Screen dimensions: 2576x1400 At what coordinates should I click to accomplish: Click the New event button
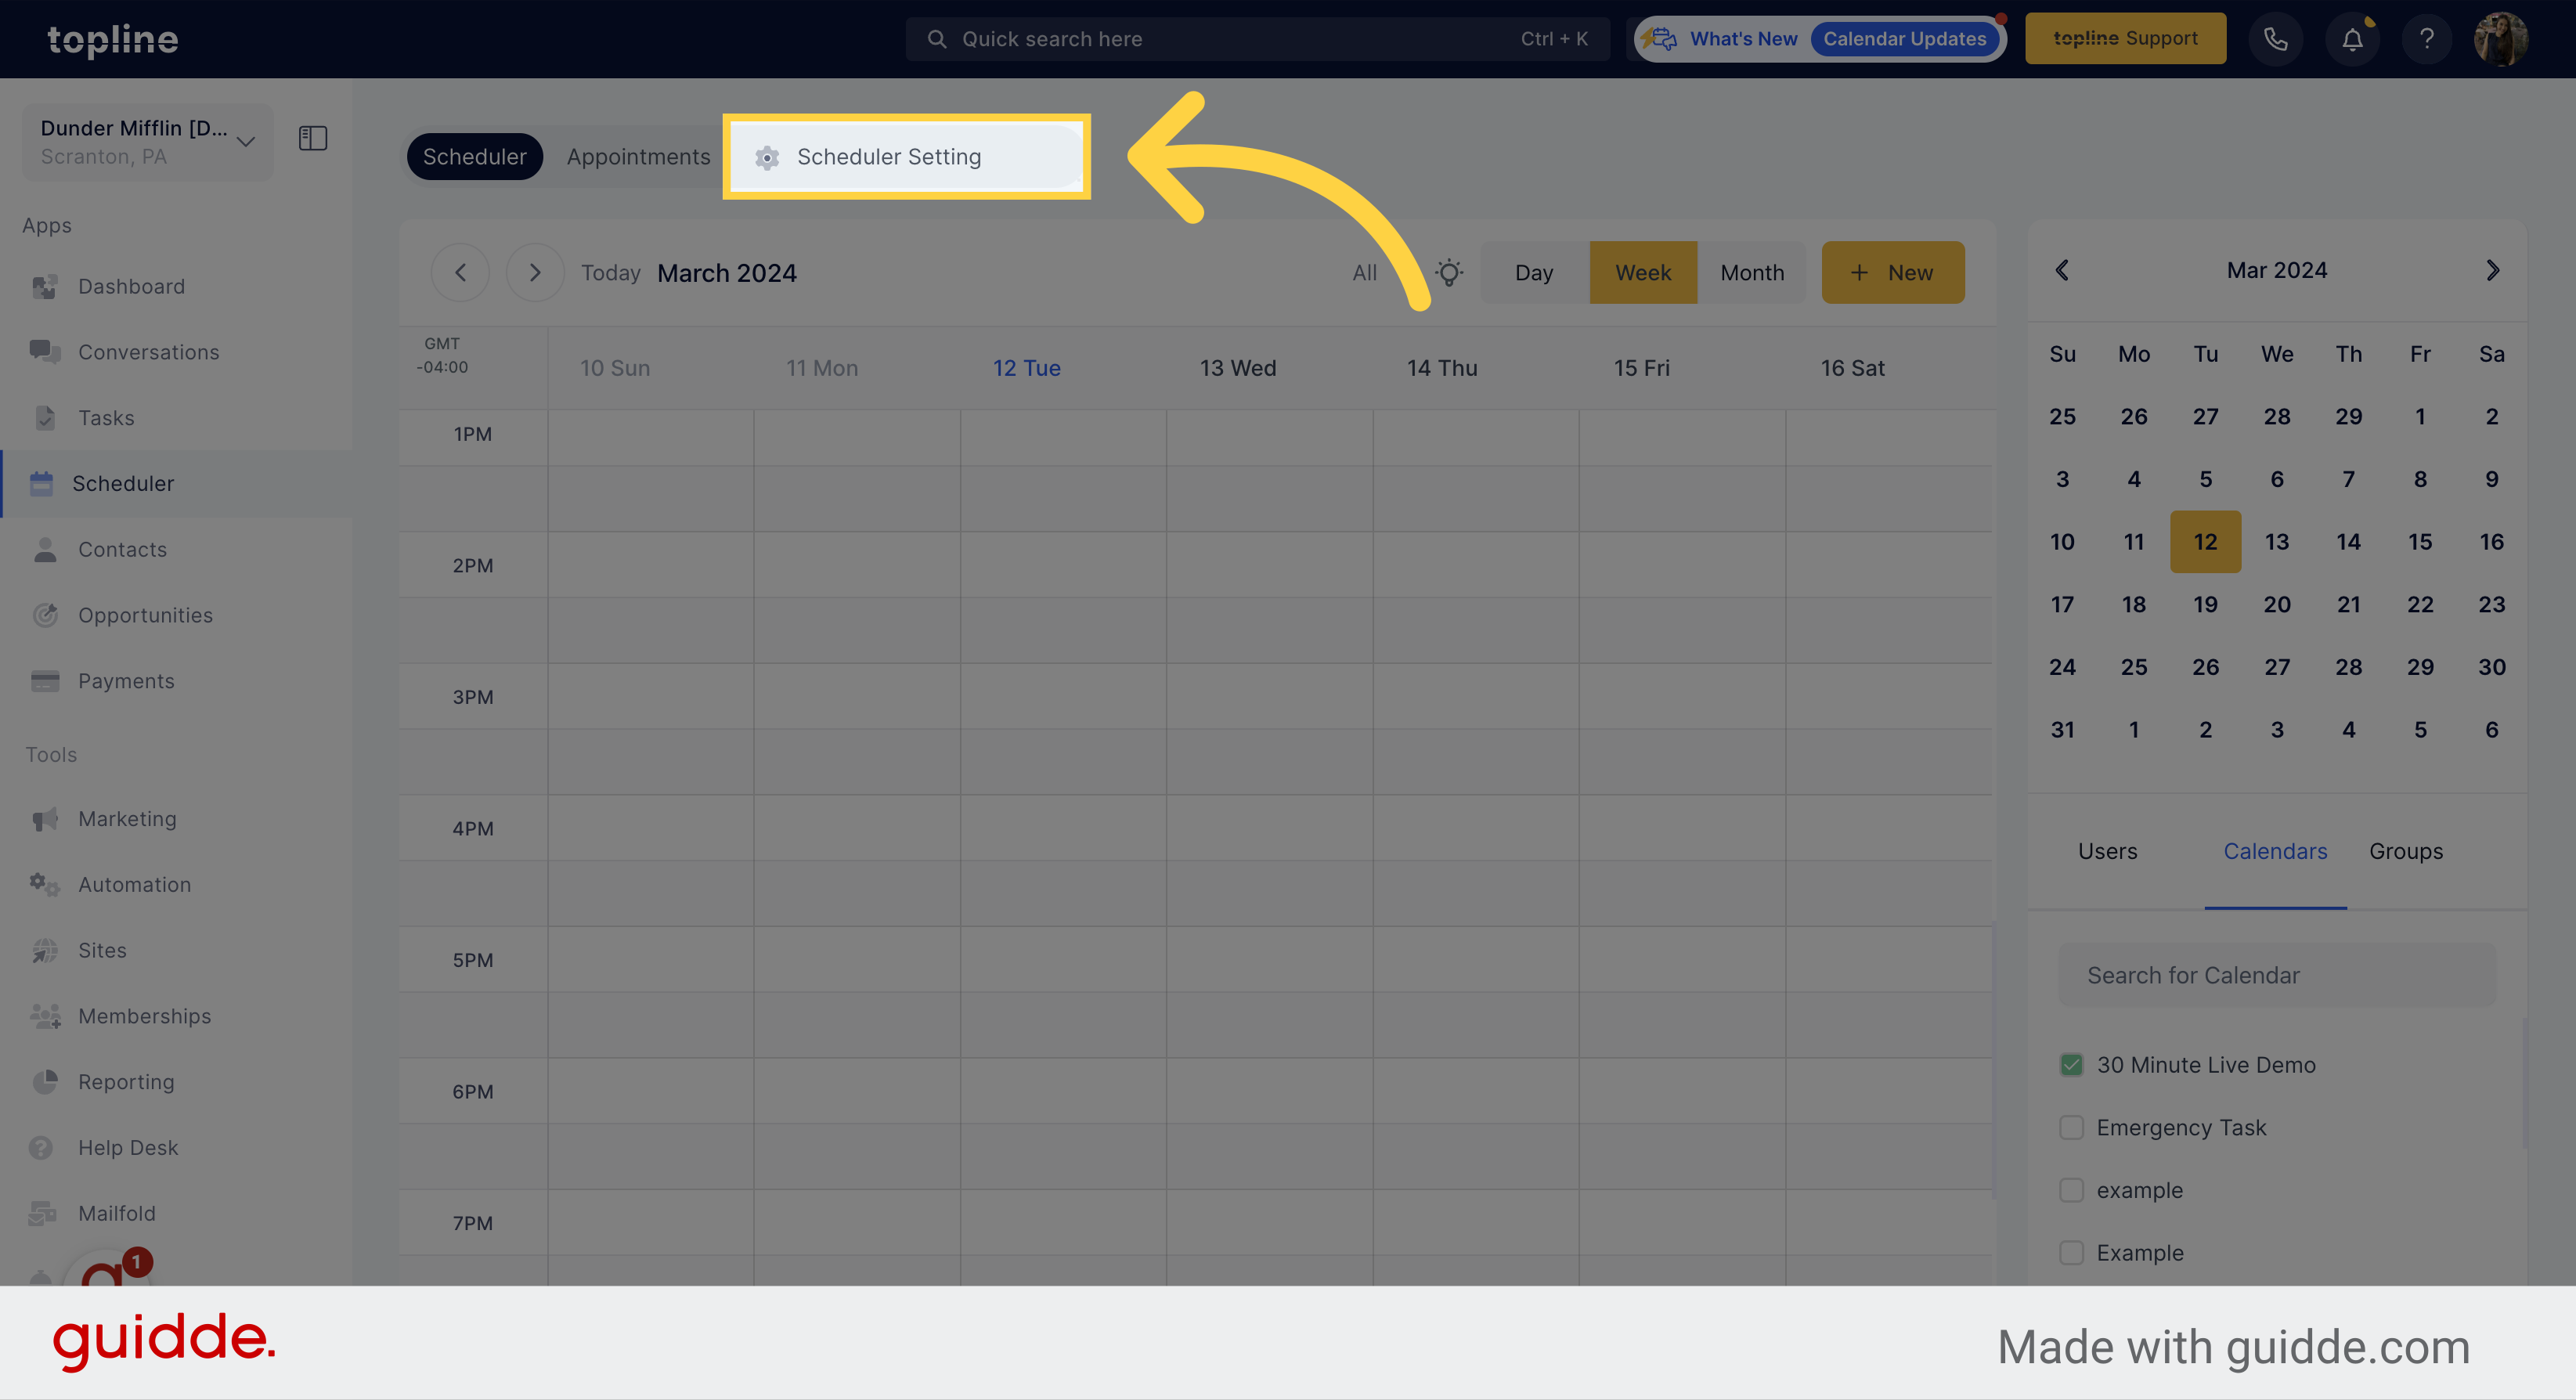1892,271
